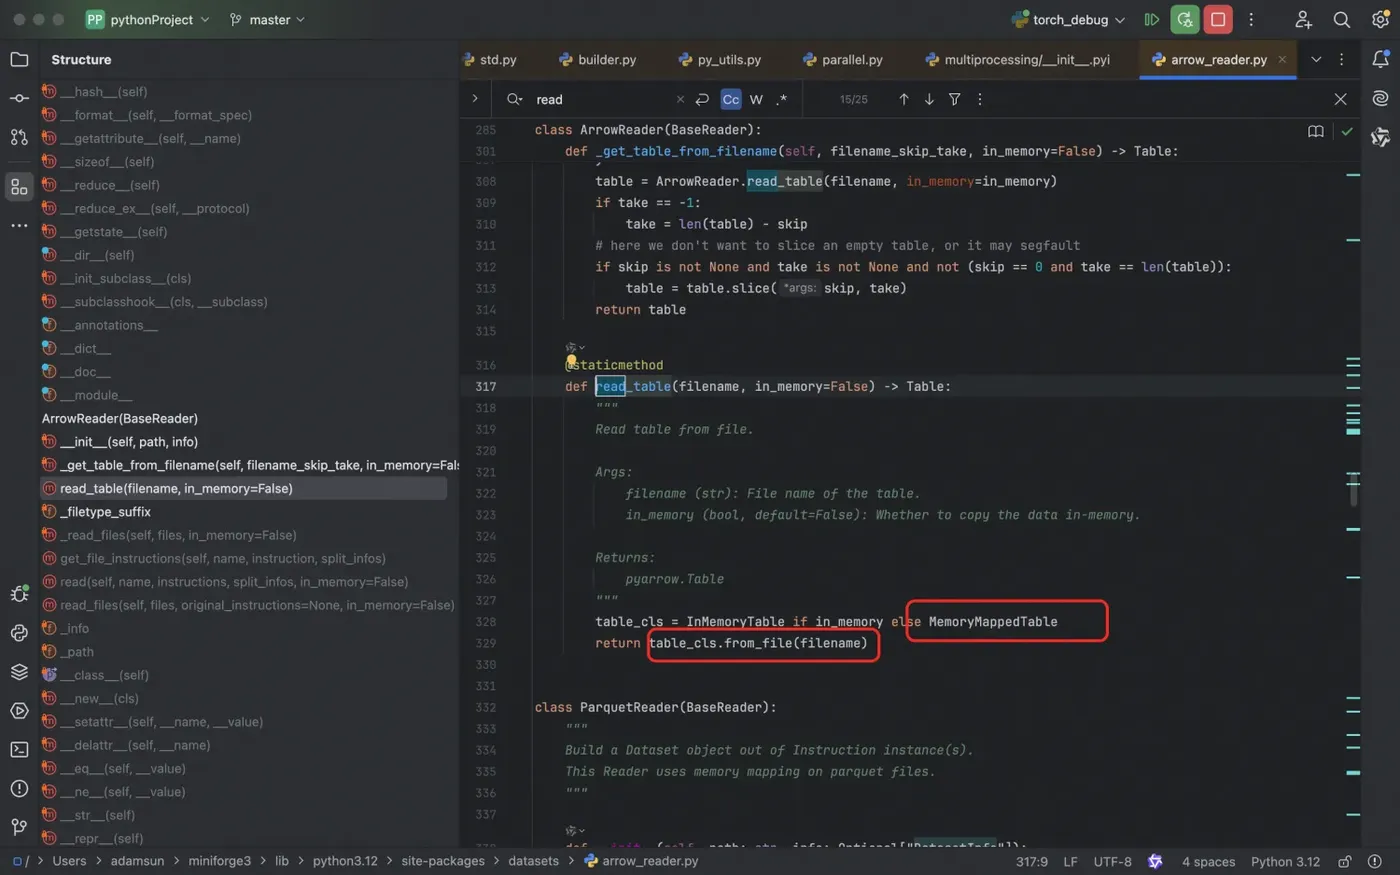This screenshot has width=1400, height=875.
Task: Open the Git tool window branch icon
Action: click(19, 826)
